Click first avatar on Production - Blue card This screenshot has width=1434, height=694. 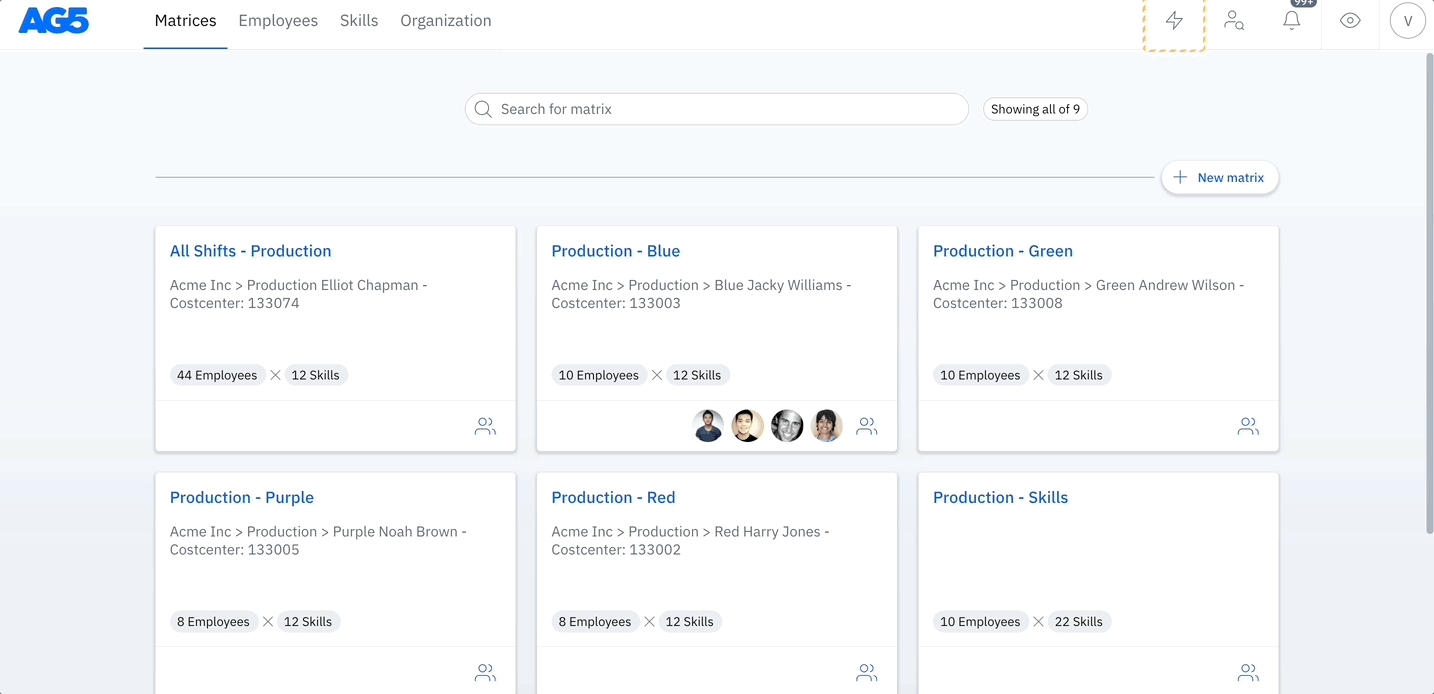[x=708, y=426]
